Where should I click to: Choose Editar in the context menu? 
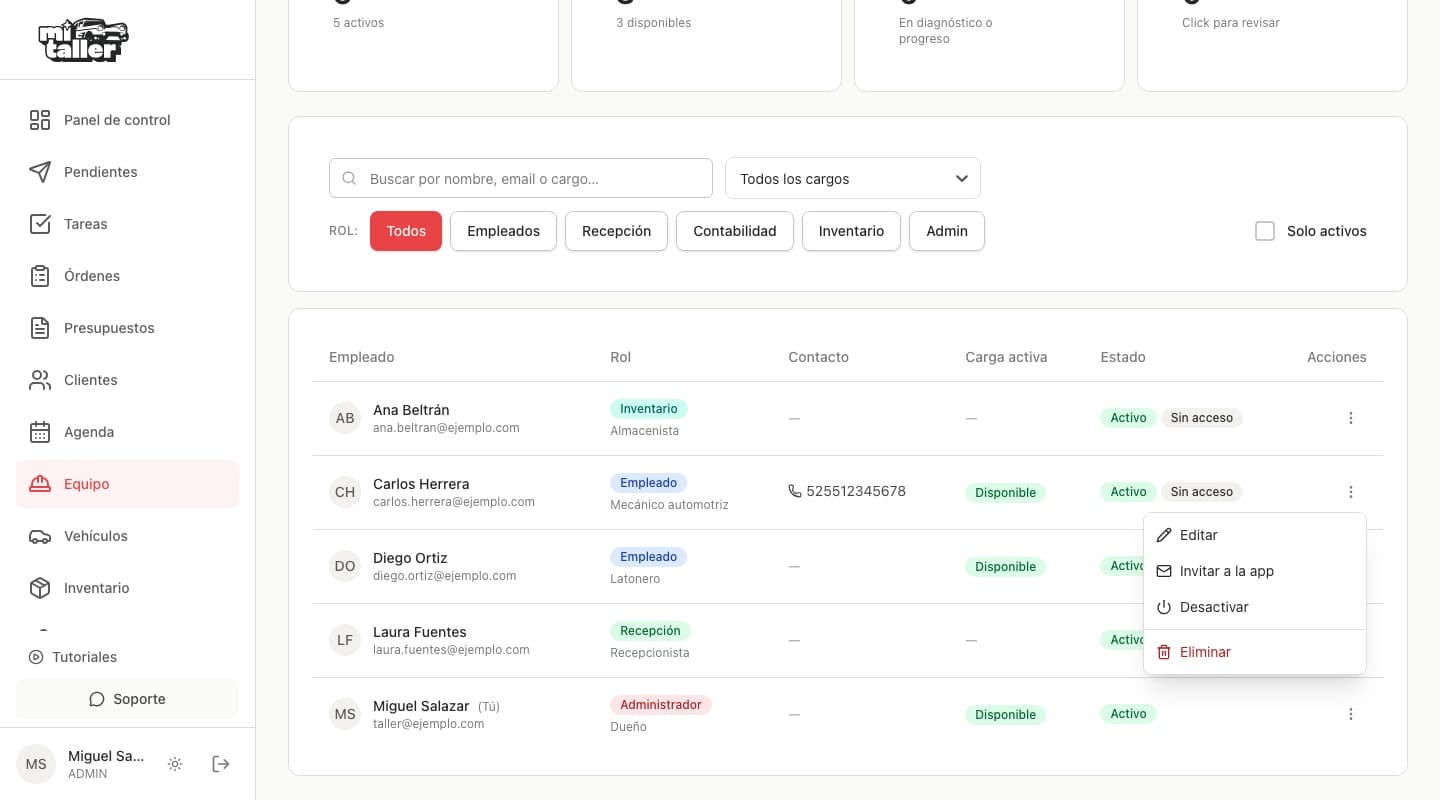click(1254, 535)
